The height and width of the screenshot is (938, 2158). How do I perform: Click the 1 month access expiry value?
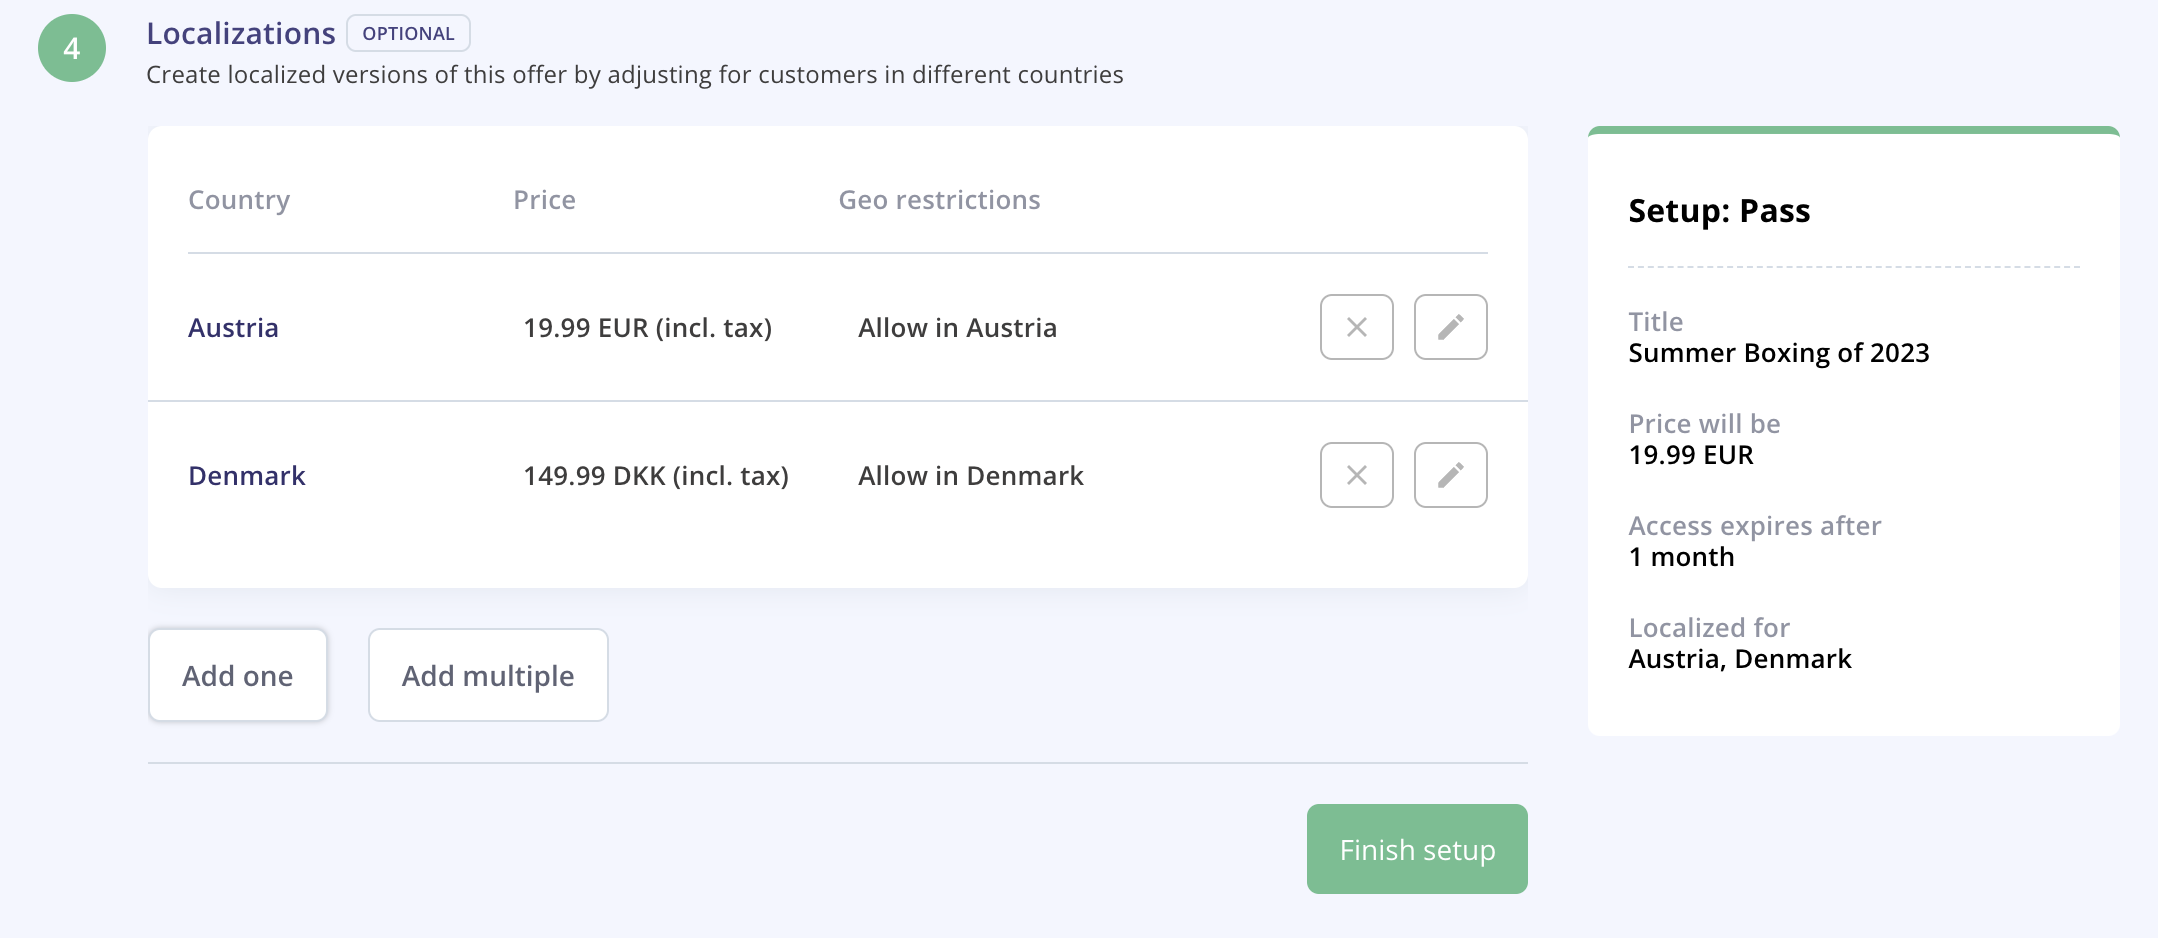tap(1681, 557)
